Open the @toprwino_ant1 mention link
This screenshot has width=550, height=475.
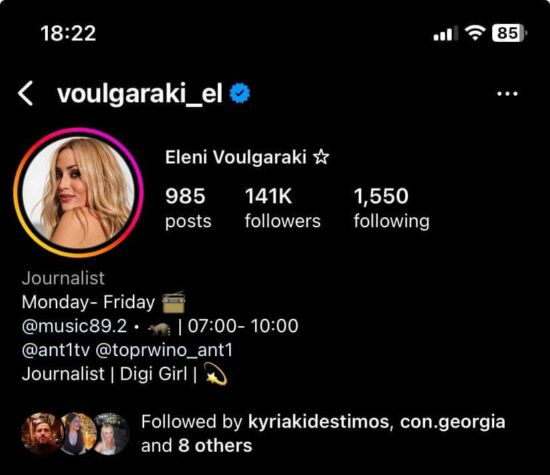point(164,350)
